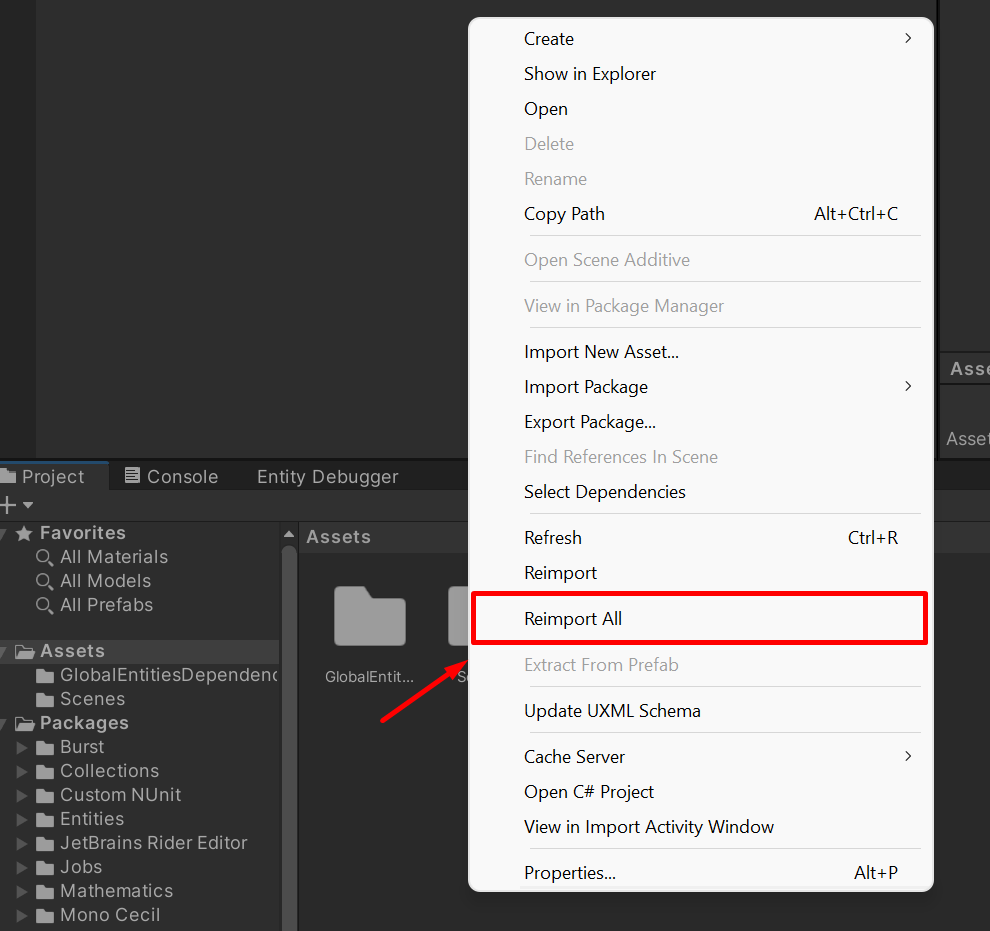
Task: Click the Assets open-folder icon
Action: 25,651
